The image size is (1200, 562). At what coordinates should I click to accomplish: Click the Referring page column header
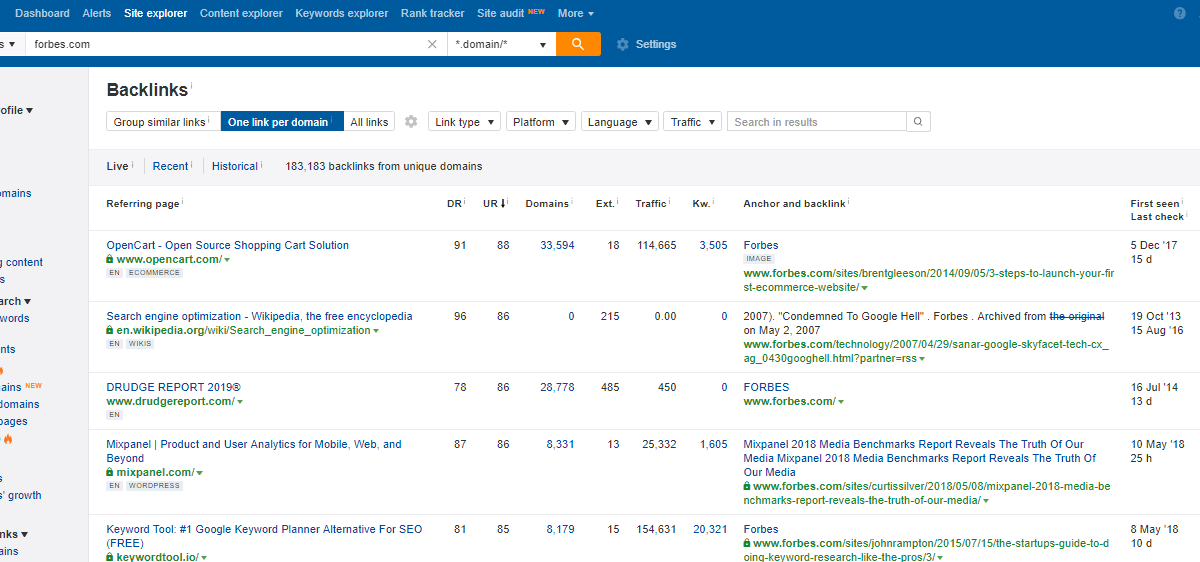click(143, 203)
